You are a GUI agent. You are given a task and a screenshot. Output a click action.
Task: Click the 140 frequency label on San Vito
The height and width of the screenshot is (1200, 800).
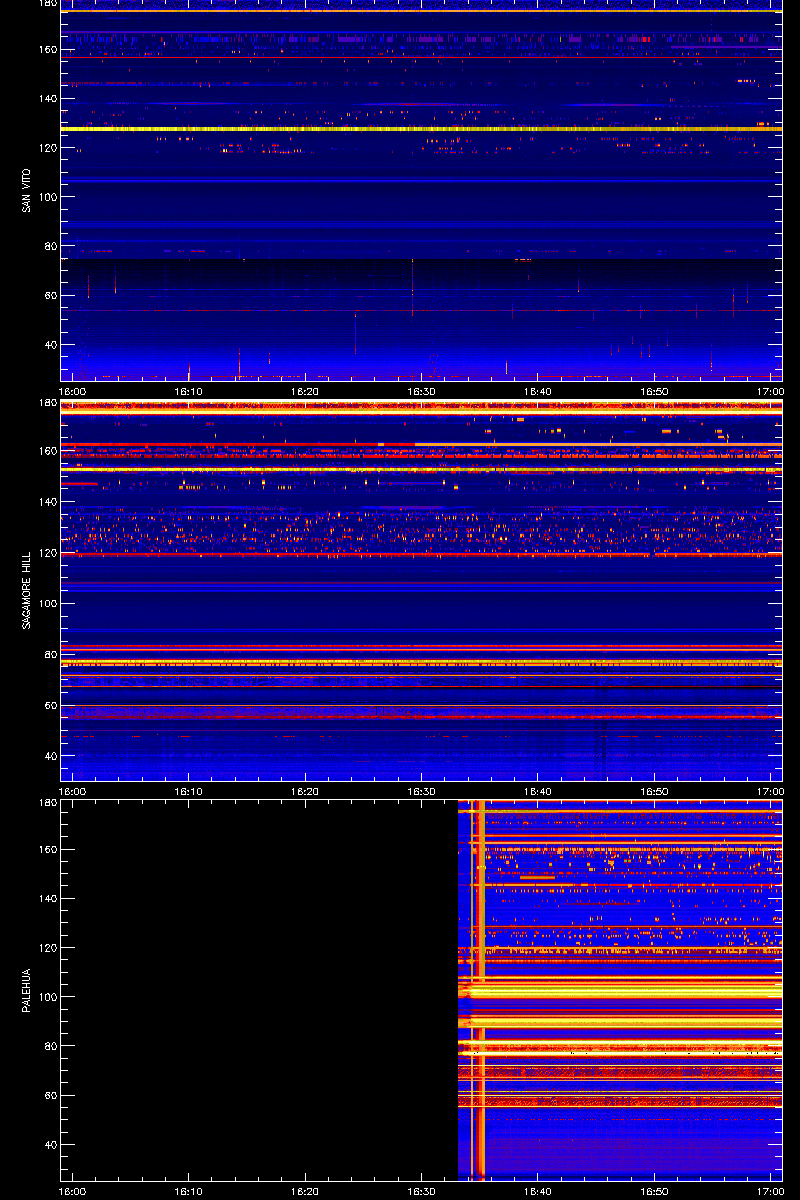47,99
